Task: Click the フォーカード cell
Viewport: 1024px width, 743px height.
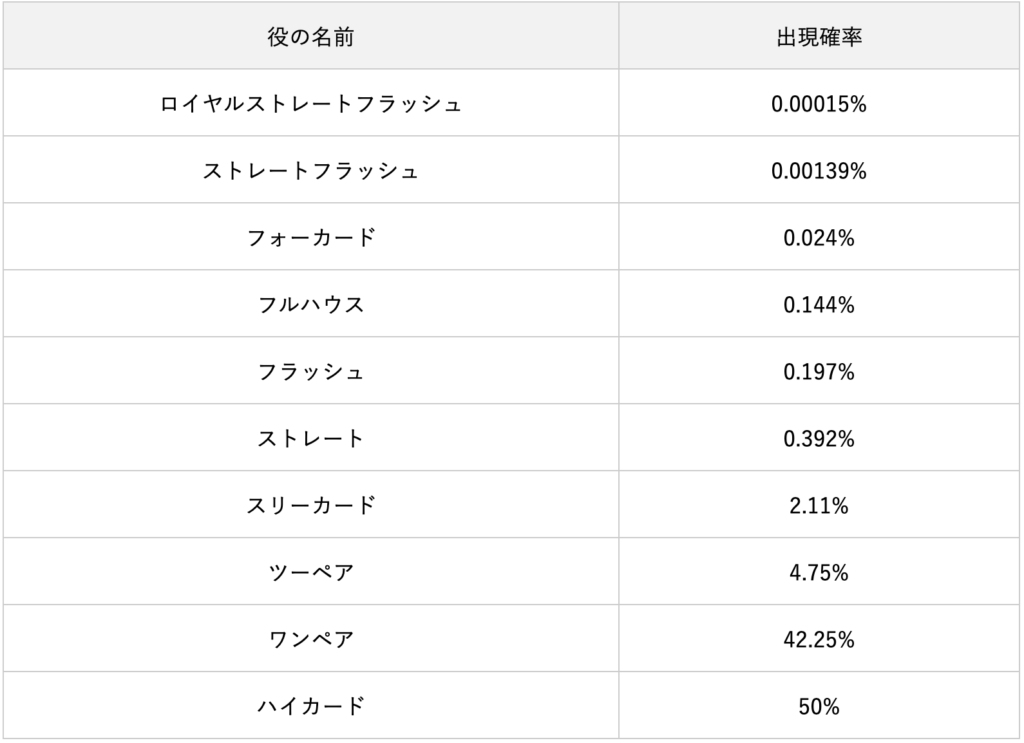Action: click(x=311, y=238)
